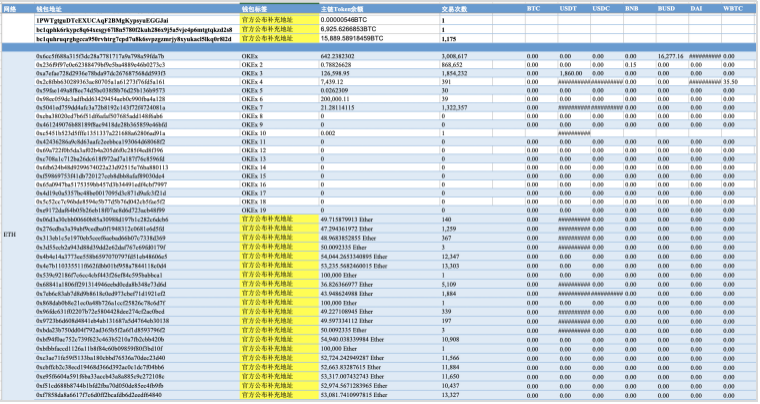Select address cell starting with bc1qphk6
Viewport: 760px width, 404px height.
(x=134, y=30)
